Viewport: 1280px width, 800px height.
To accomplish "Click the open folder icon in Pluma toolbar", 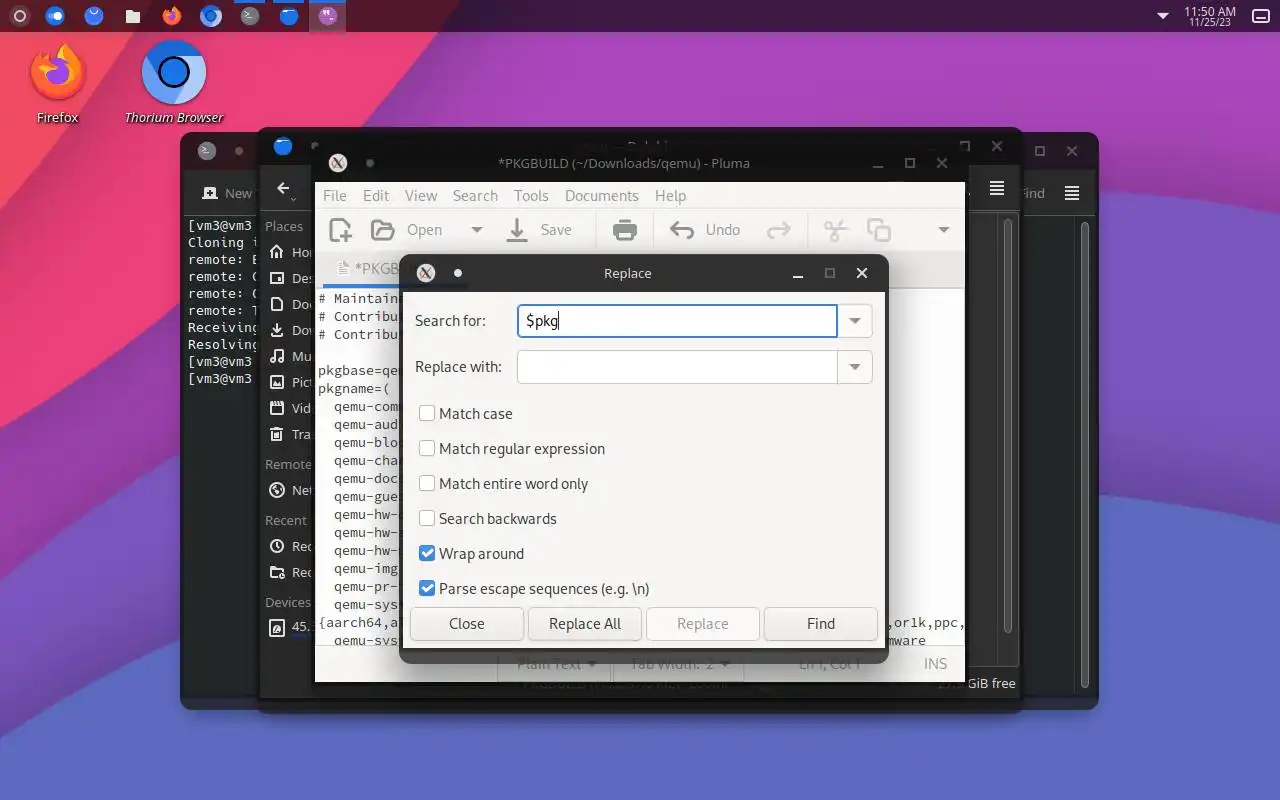I will pos(382,230).
